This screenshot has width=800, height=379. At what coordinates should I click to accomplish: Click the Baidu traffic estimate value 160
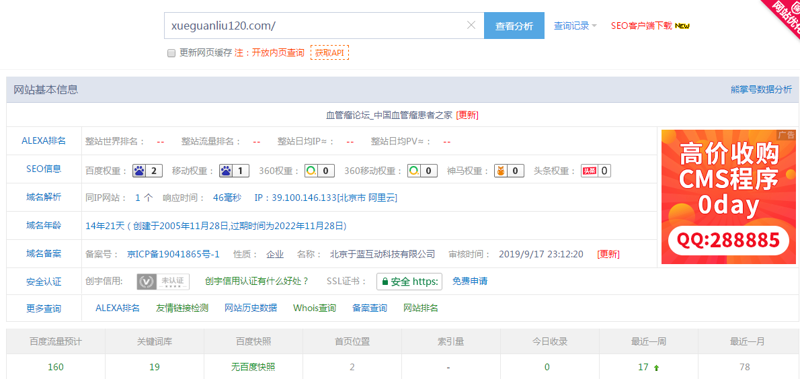click(x=56, y=367)
